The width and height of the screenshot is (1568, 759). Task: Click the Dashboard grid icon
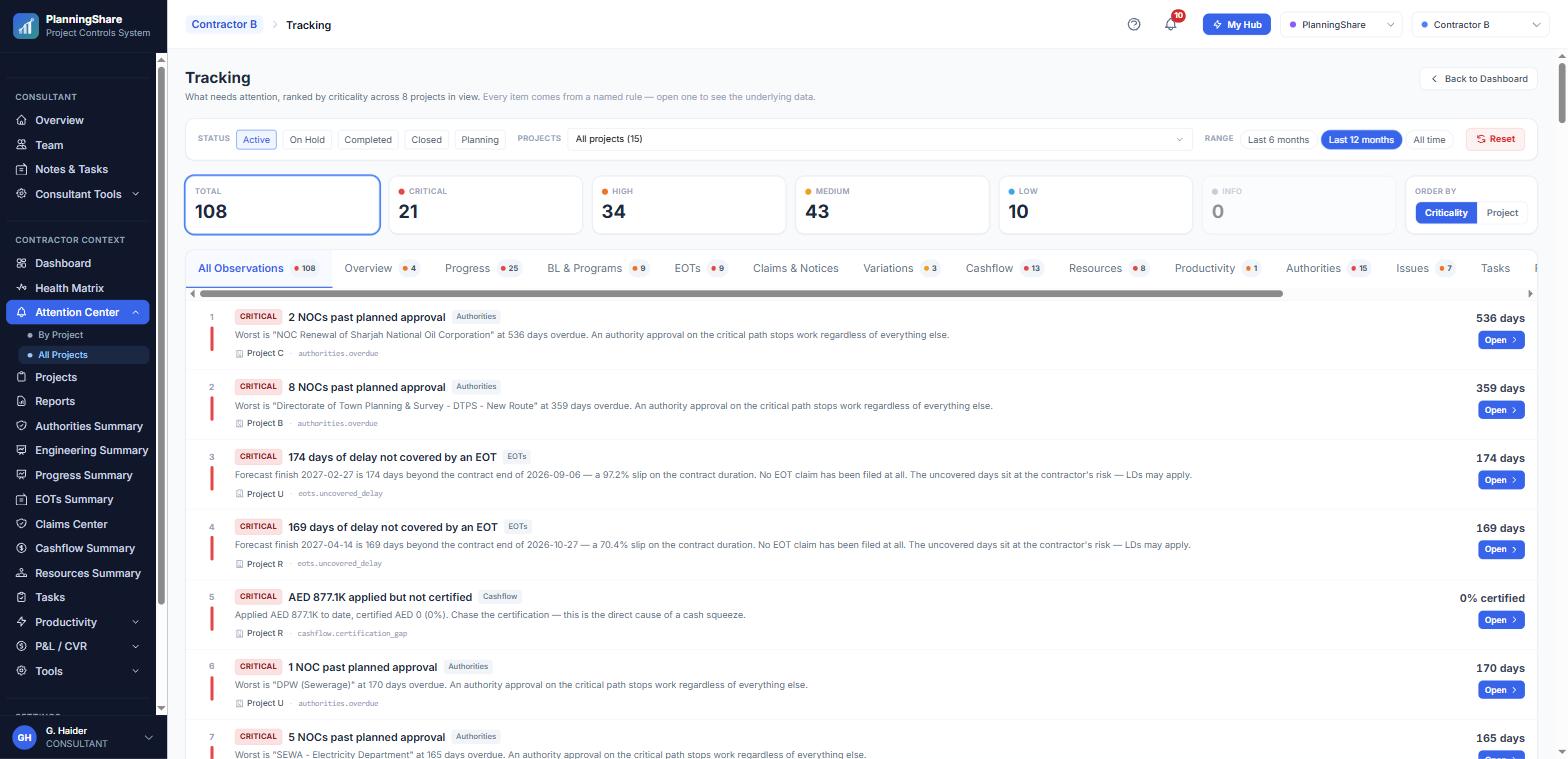point(22,263)
